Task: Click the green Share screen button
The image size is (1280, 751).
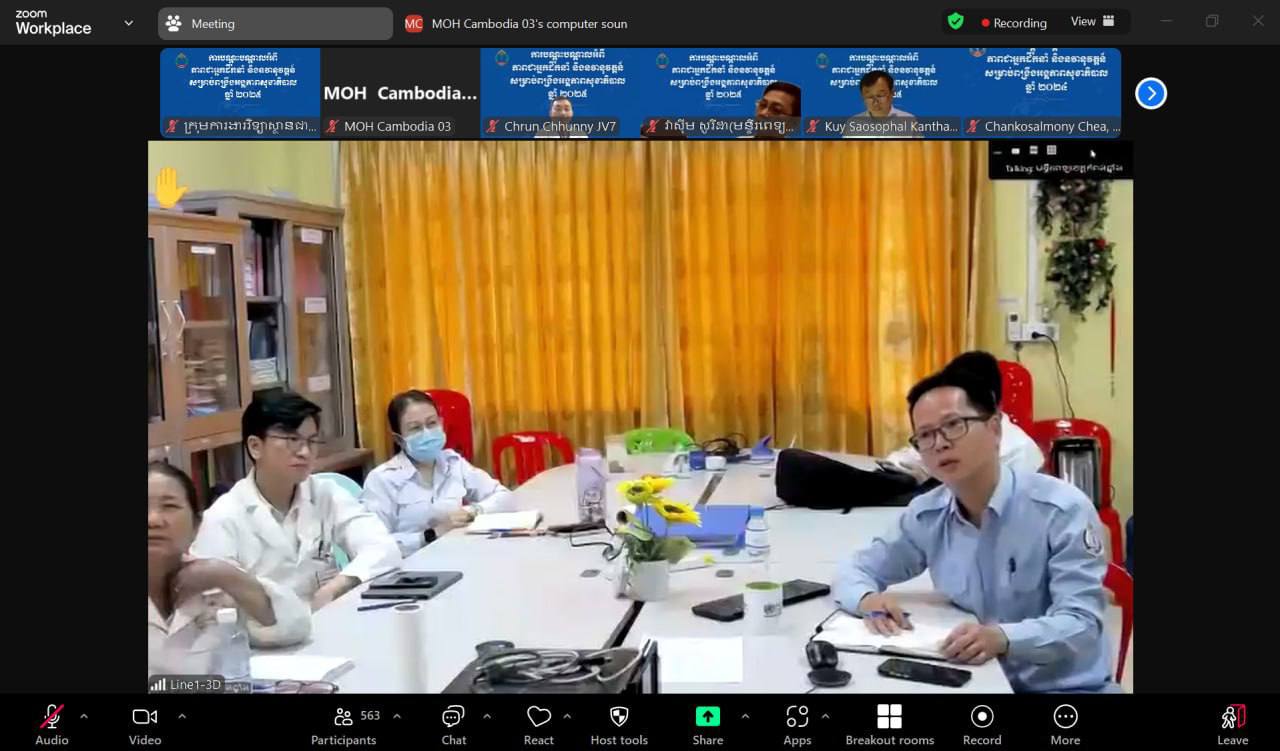Action: [707, 724]
